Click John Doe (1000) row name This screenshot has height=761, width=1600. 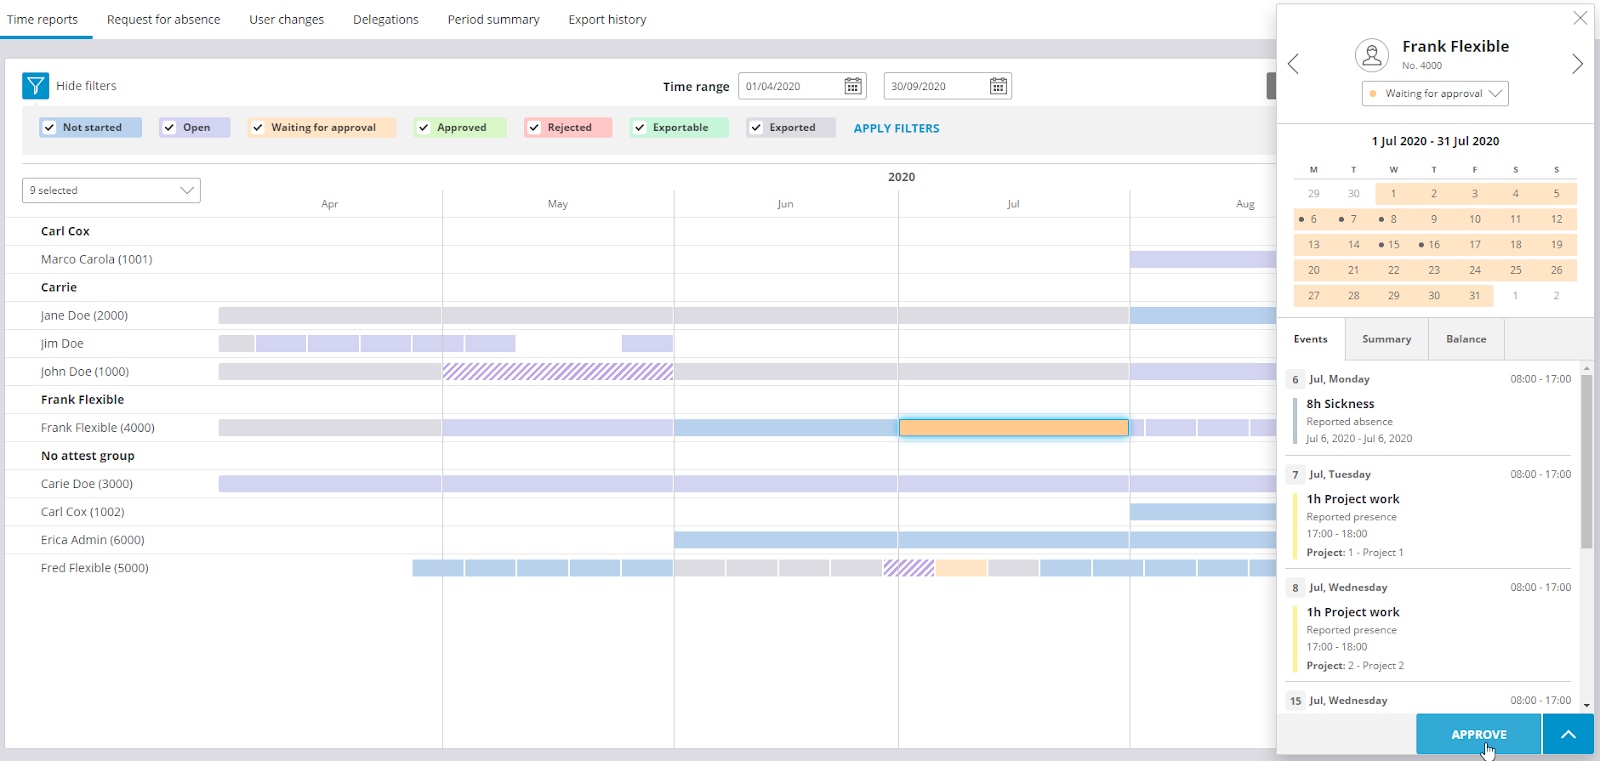tap(85, 371)
